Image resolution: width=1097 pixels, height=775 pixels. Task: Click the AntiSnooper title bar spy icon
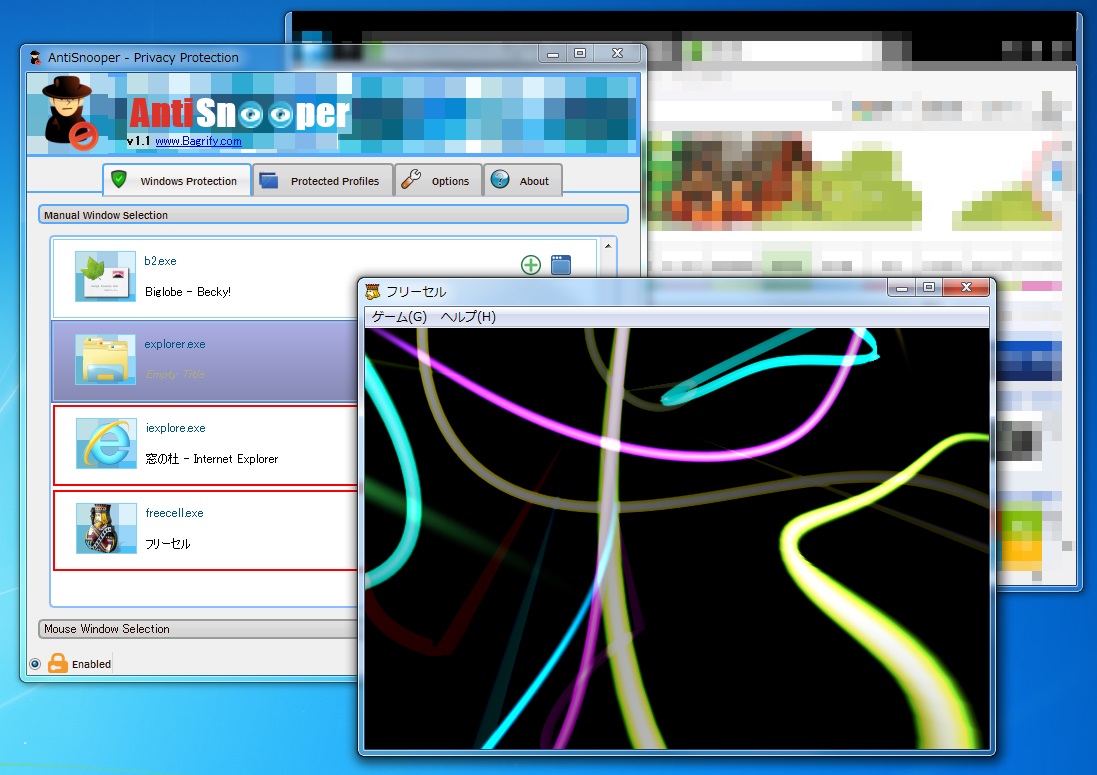35,57
